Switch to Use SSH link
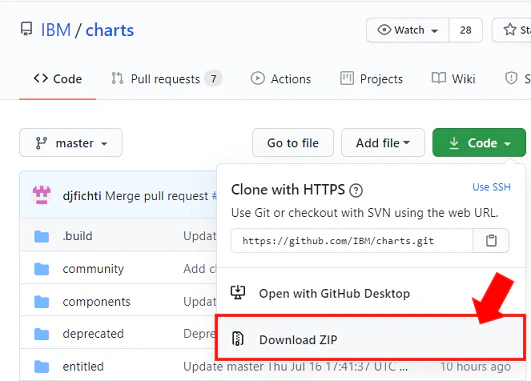Viewport: 531px width, 381px height. tap(491, 187)
